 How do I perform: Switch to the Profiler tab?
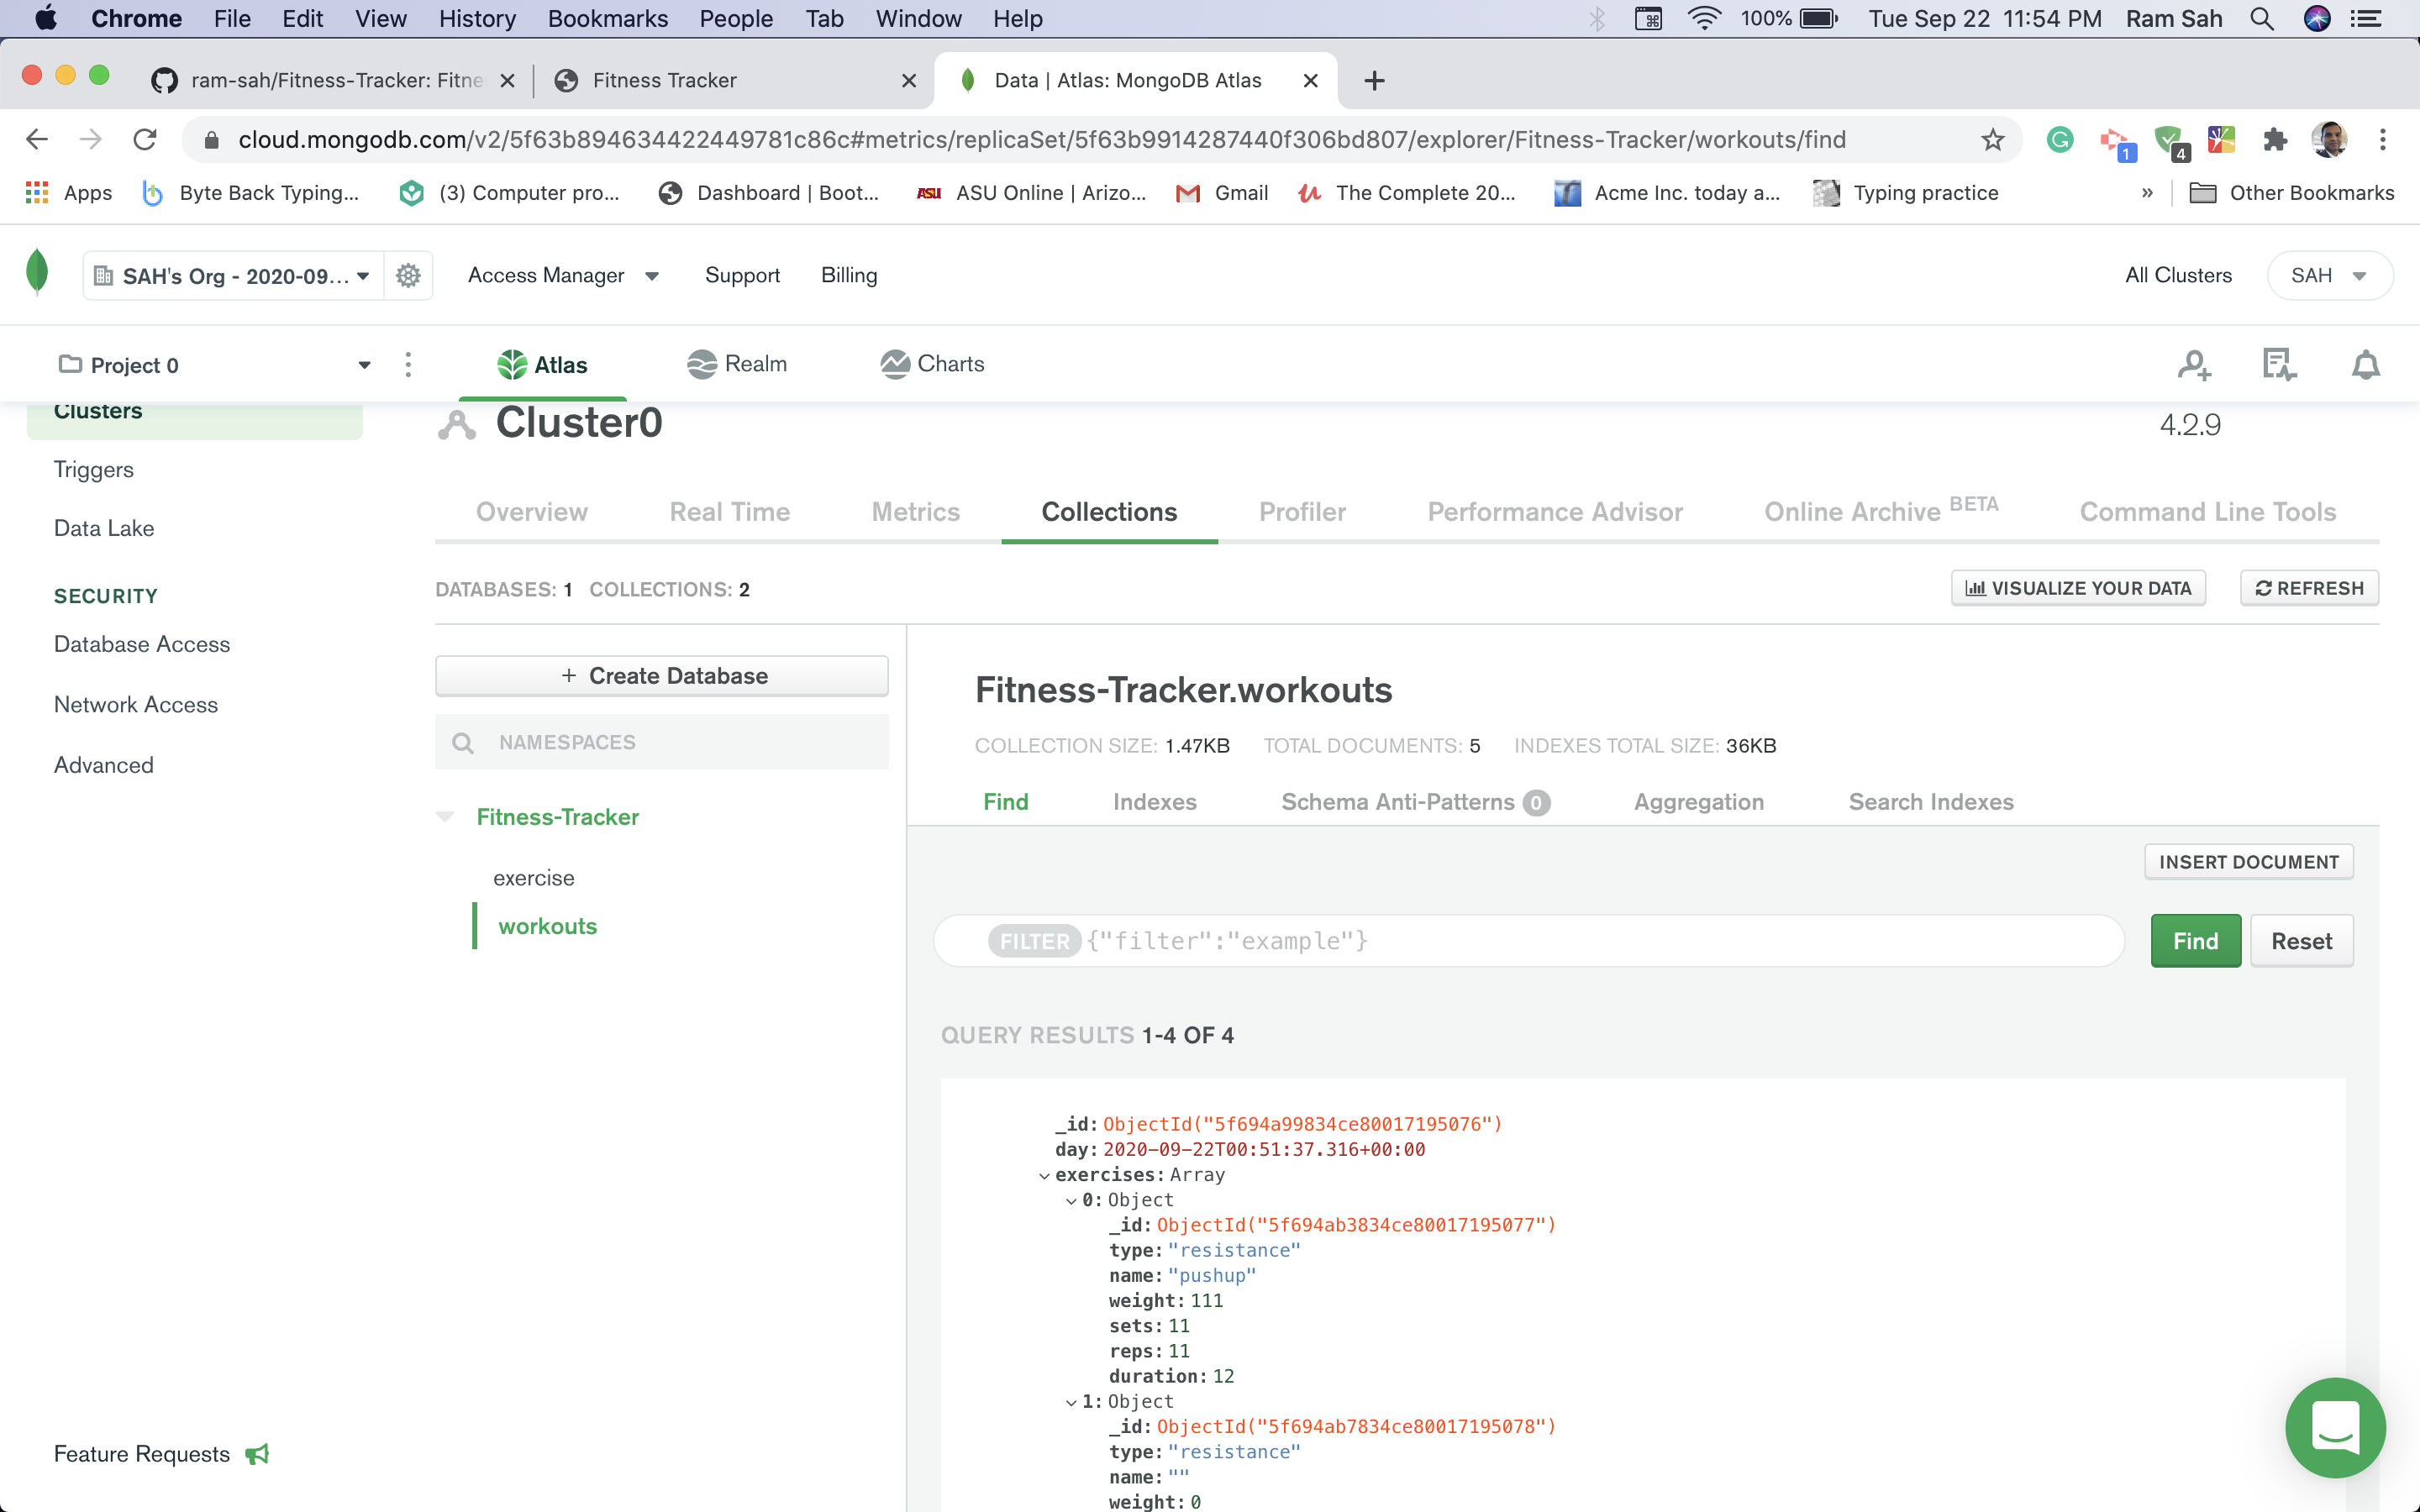1302,512
